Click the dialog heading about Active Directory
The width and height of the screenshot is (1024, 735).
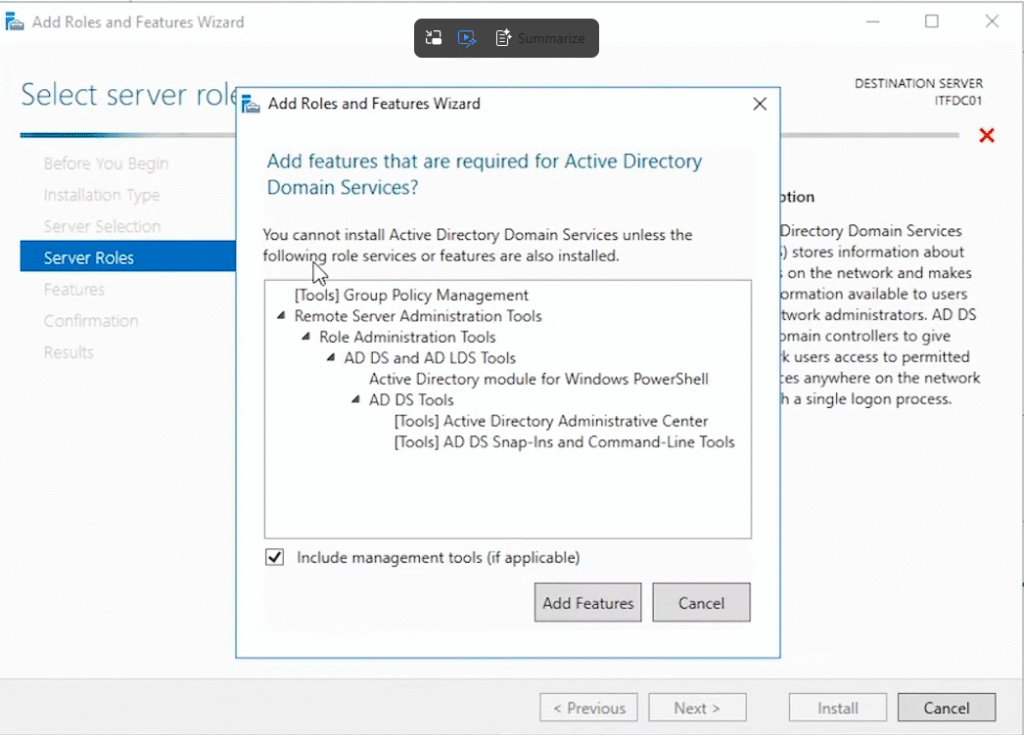point(484,174)
